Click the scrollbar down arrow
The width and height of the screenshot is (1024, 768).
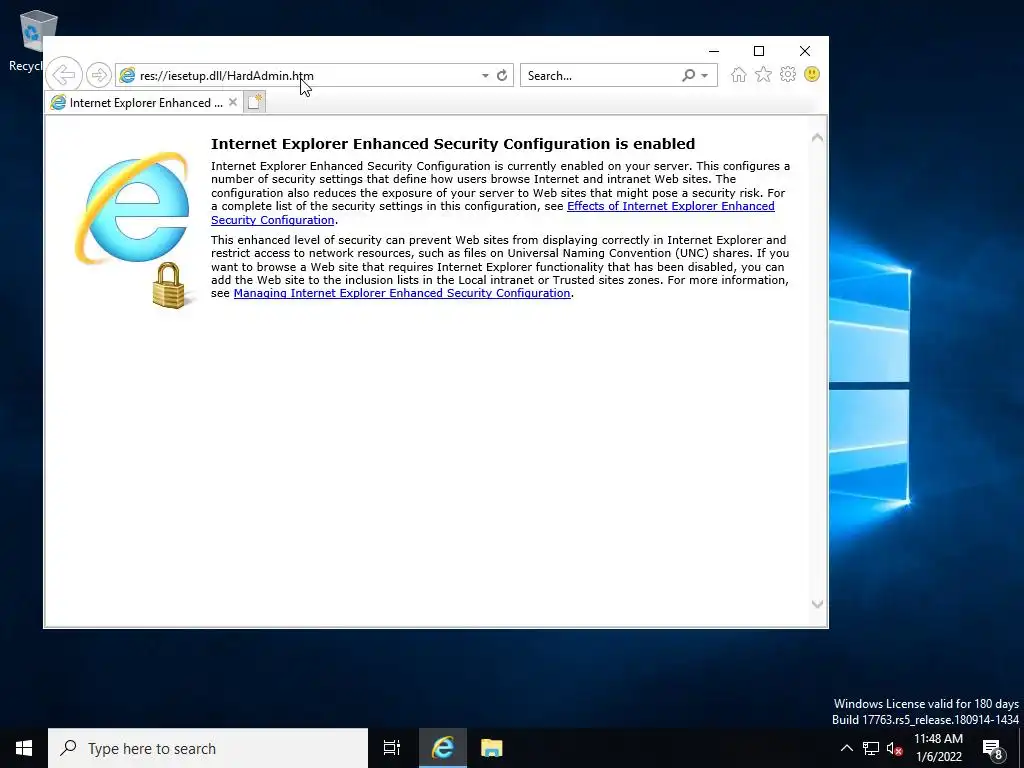click(x=817, y=604)
